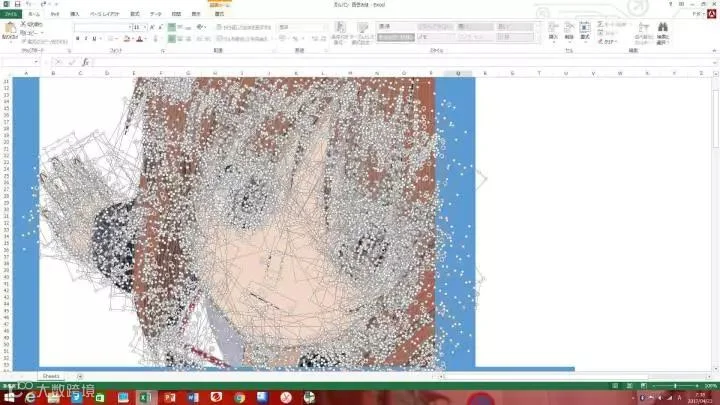Apply cell borders button
Image resolution: width=720 pixels, height=405 pixels.
tap(110, 39)
